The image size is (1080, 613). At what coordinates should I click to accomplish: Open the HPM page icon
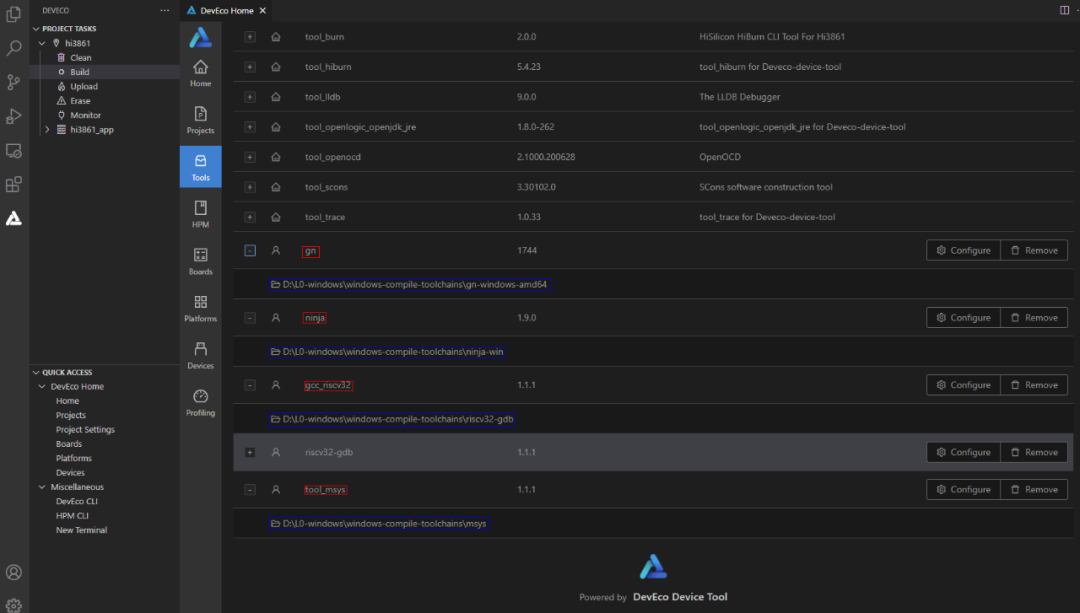(200, 214)
